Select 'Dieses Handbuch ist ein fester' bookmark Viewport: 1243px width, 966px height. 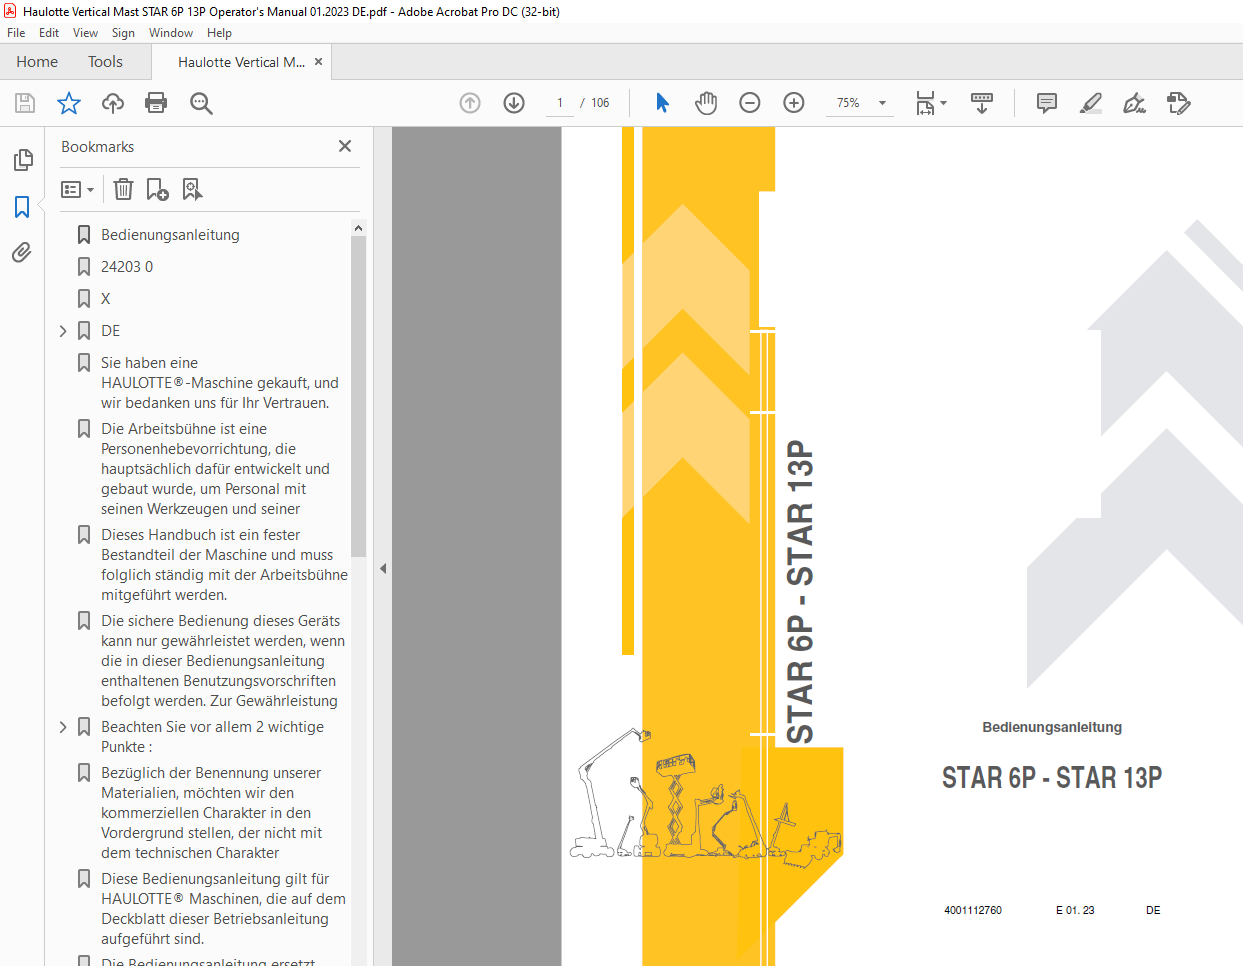point(224,565)
